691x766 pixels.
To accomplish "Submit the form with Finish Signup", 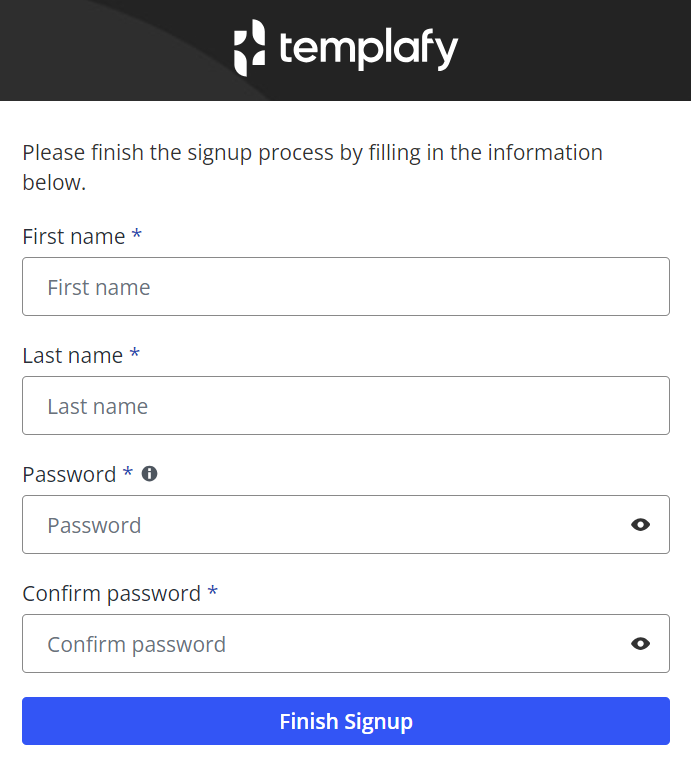I will pos(346,721).
